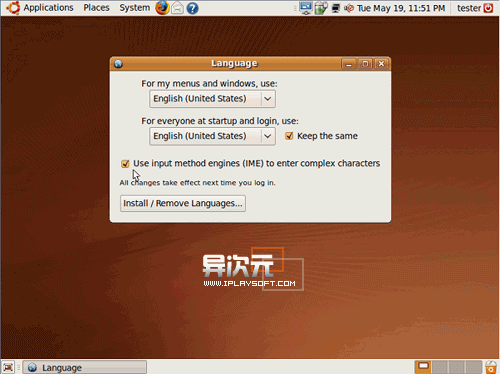Open the Places menu

96,8
